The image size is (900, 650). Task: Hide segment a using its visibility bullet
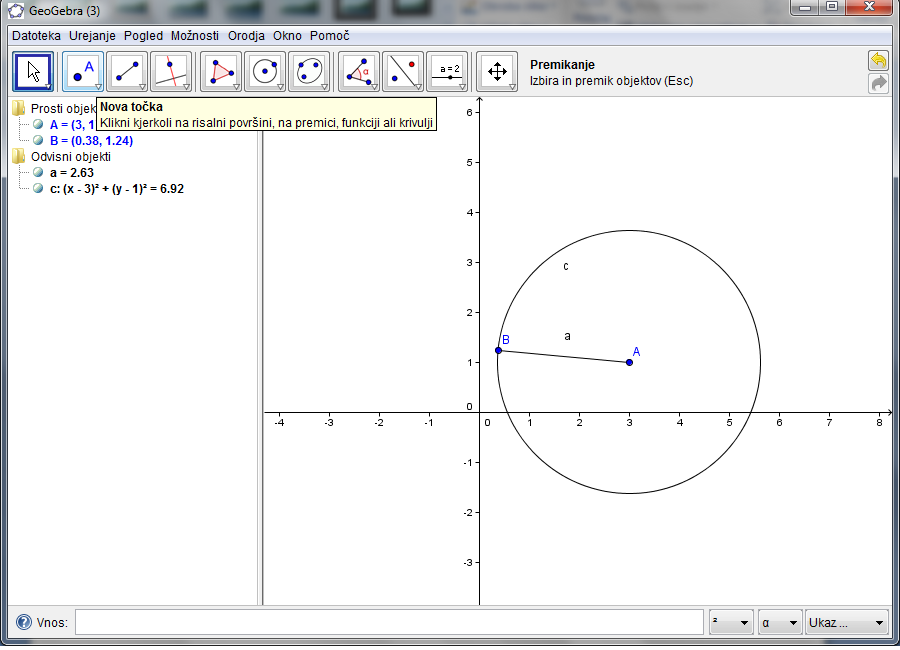point(38,172)
